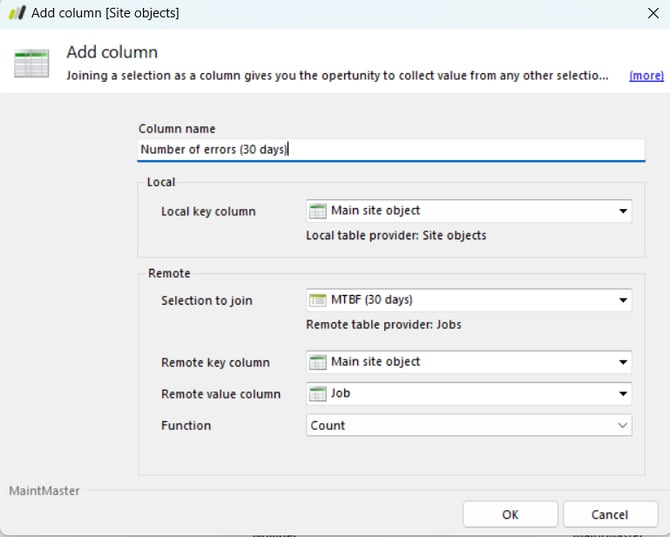Expand the Function dropdown chevron
The height and width of the screenshot is (537, 670).
point(623,426)
